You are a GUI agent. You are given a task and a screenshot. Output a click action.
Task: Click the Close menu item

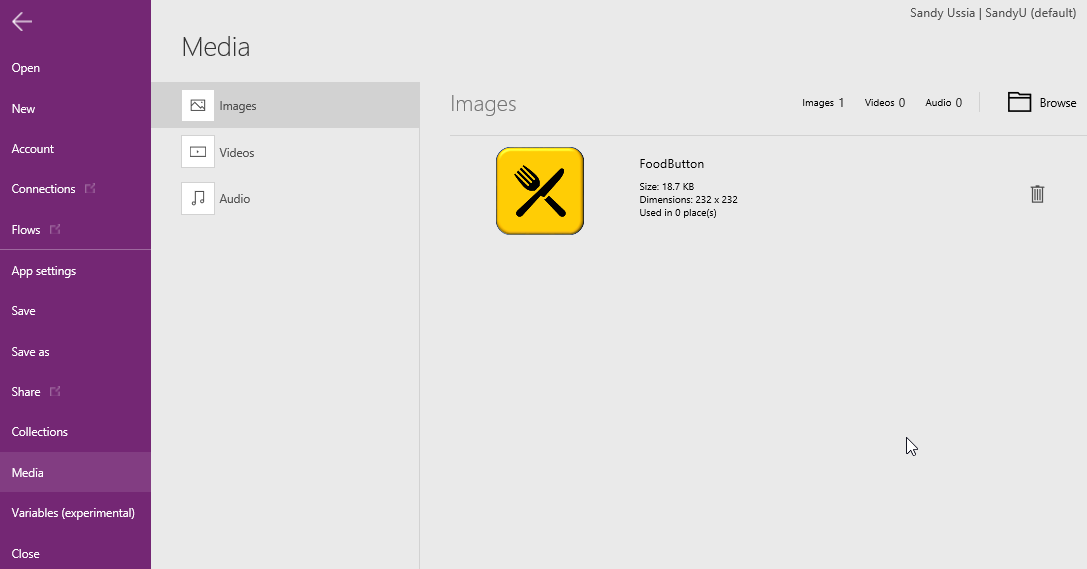point(26,554)
